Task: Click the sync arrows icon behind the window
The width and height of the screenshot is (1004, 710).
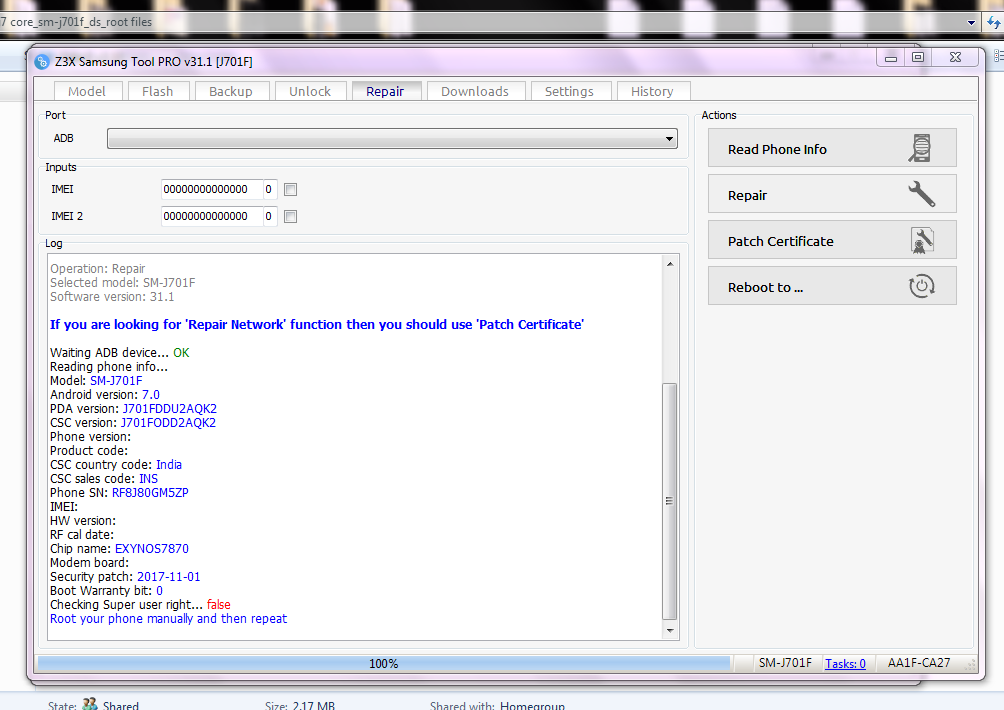Action: click(x=994, y=22)
